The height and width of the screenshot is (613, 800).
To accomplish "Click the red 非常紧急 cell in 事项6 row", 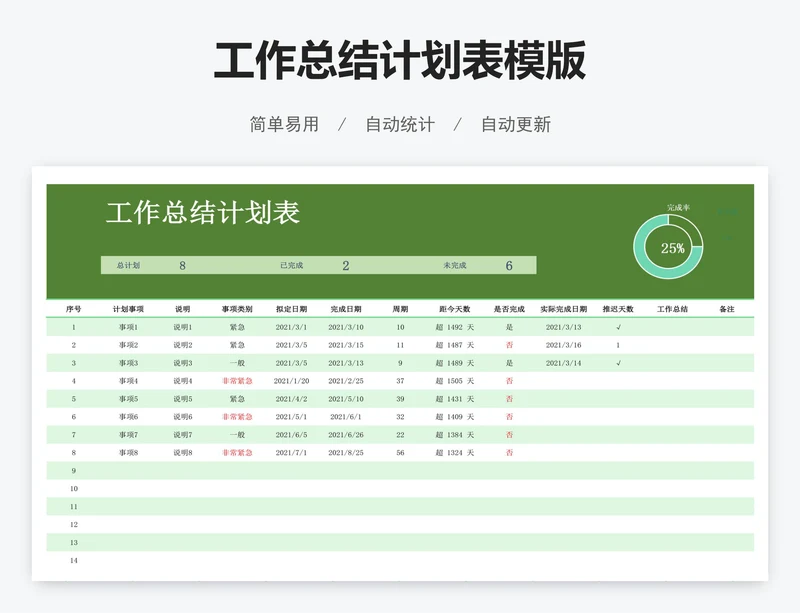I will click(237, 417).
